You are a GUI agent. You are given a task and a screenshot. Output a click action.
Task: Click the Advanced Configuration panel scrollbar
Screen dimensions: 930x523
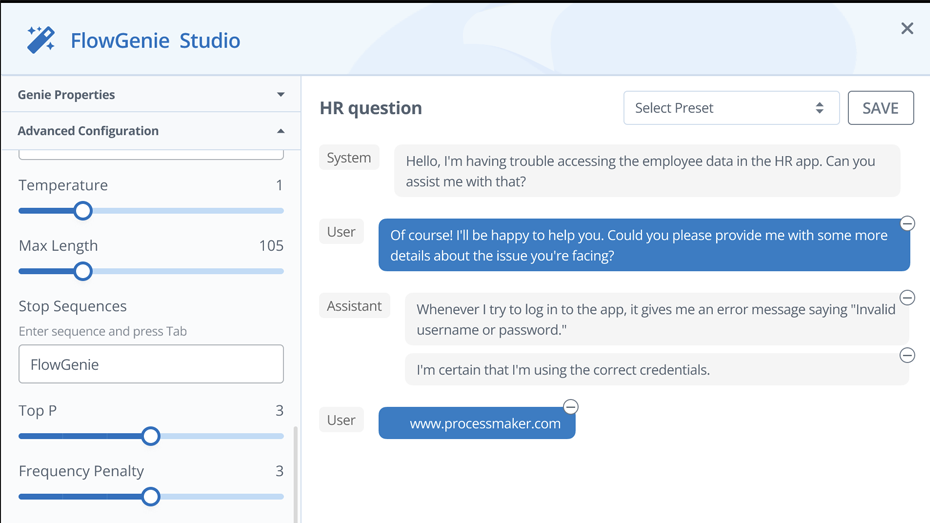click(295, 474)
